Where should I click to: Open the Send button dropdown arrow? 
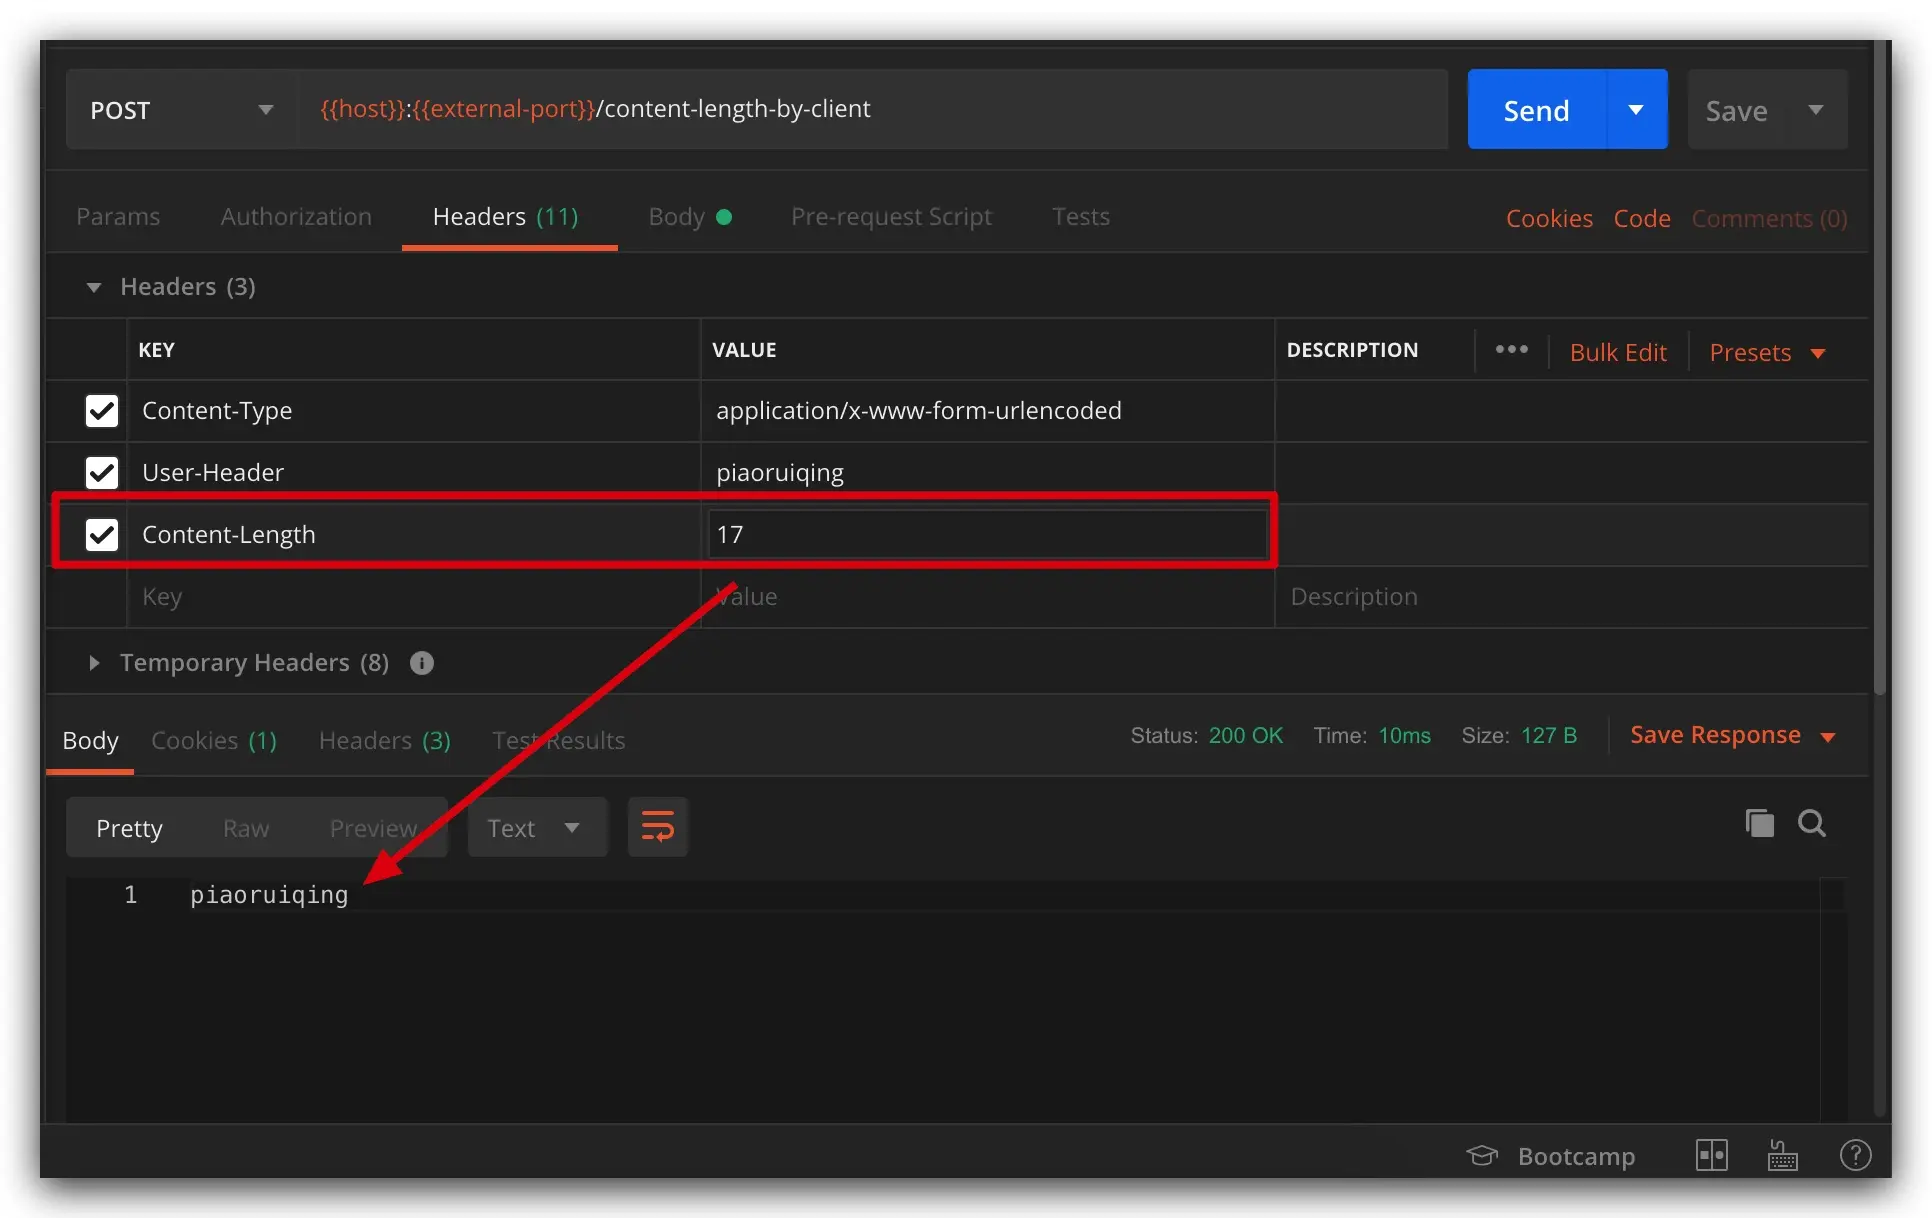pyautogui.click(x=1636, y=110)
